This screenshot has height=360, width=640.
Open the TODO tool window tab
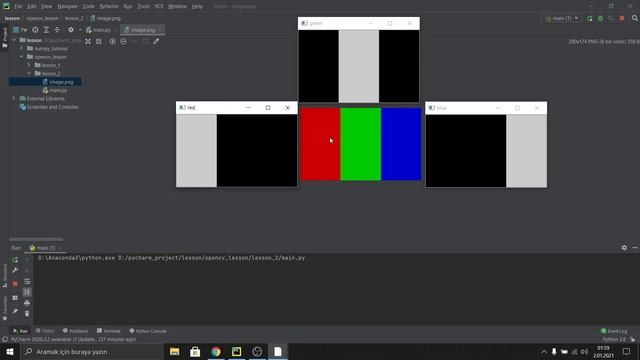(45, 331)
